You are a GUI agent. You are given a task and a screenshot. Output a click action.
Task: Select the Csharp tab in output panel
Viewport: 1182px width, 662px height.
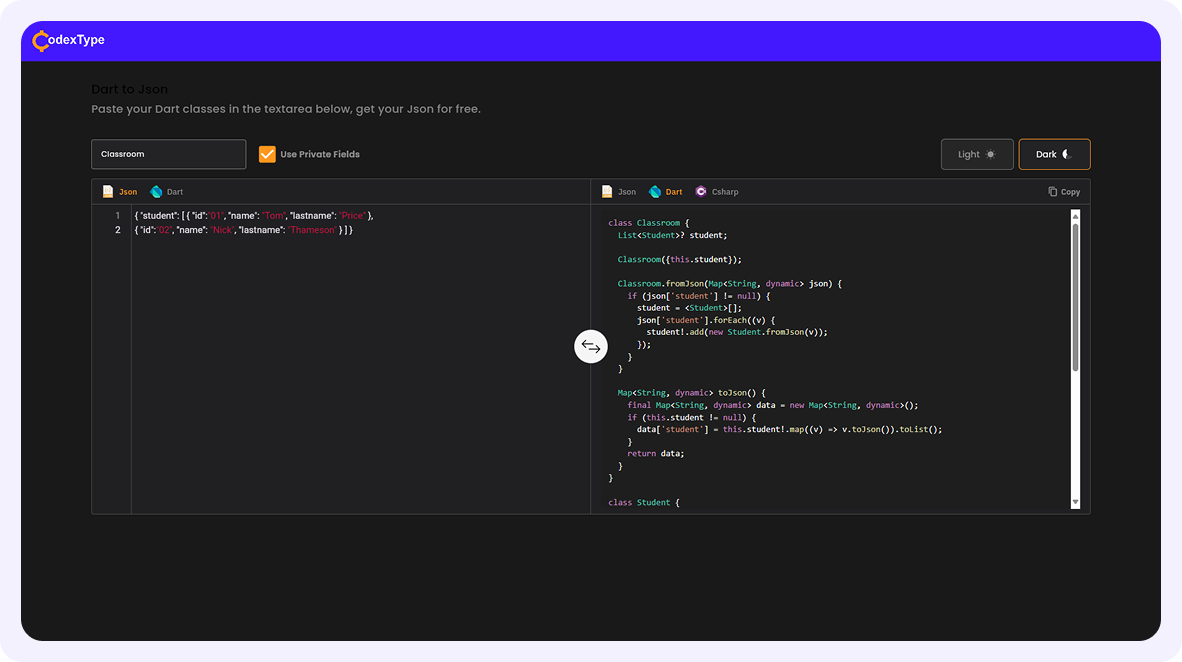[717, 192]
